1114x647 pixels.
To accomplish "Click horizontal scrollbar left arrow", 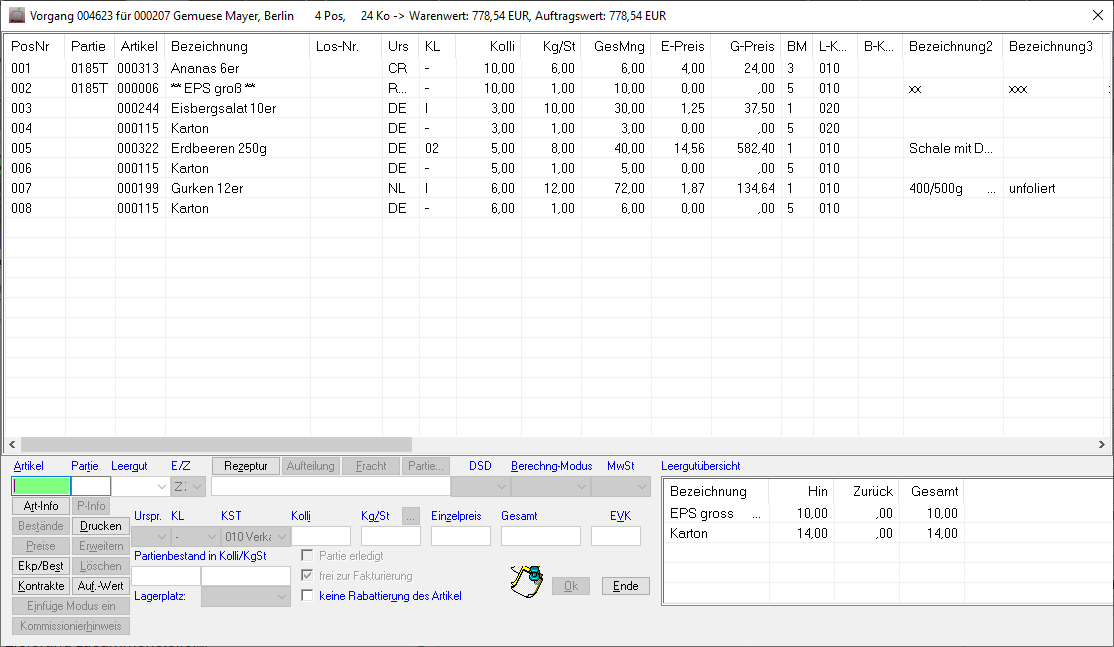I will coord(12,444).
